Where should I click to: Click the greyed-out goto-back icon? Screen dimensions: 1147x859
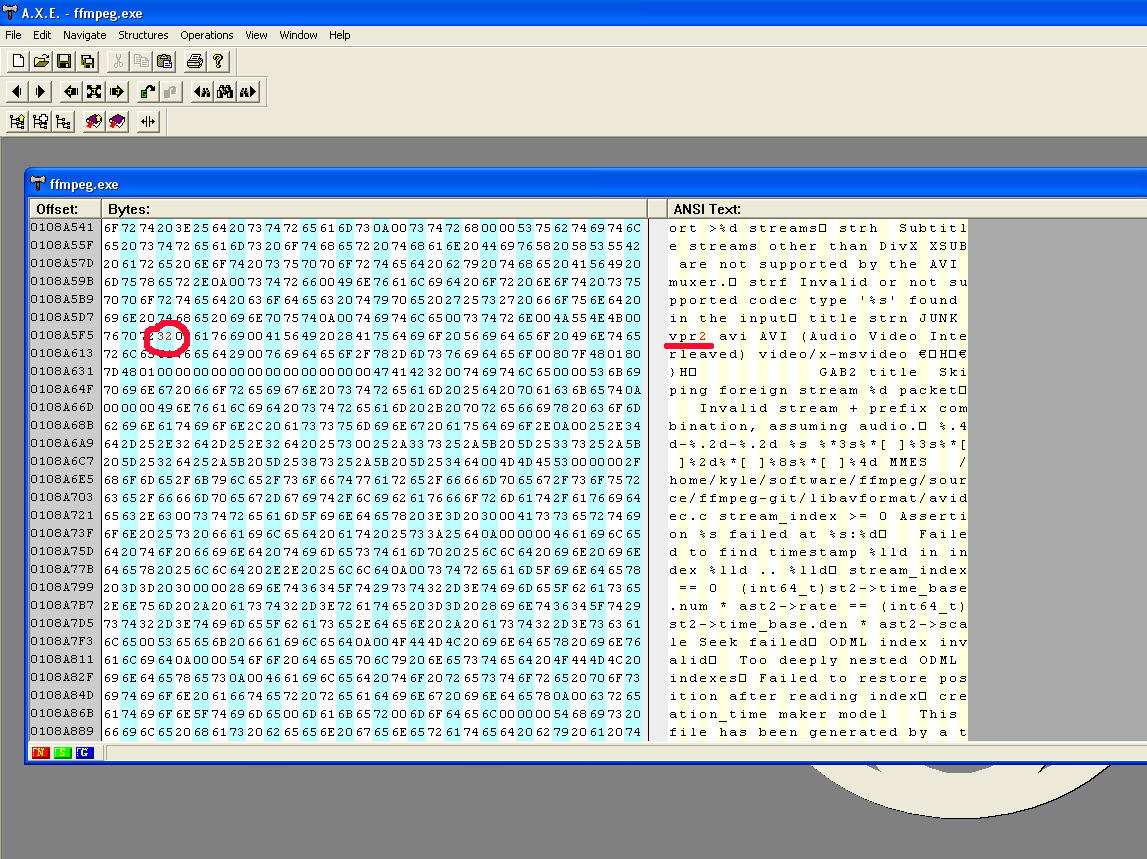click(170, 91)
